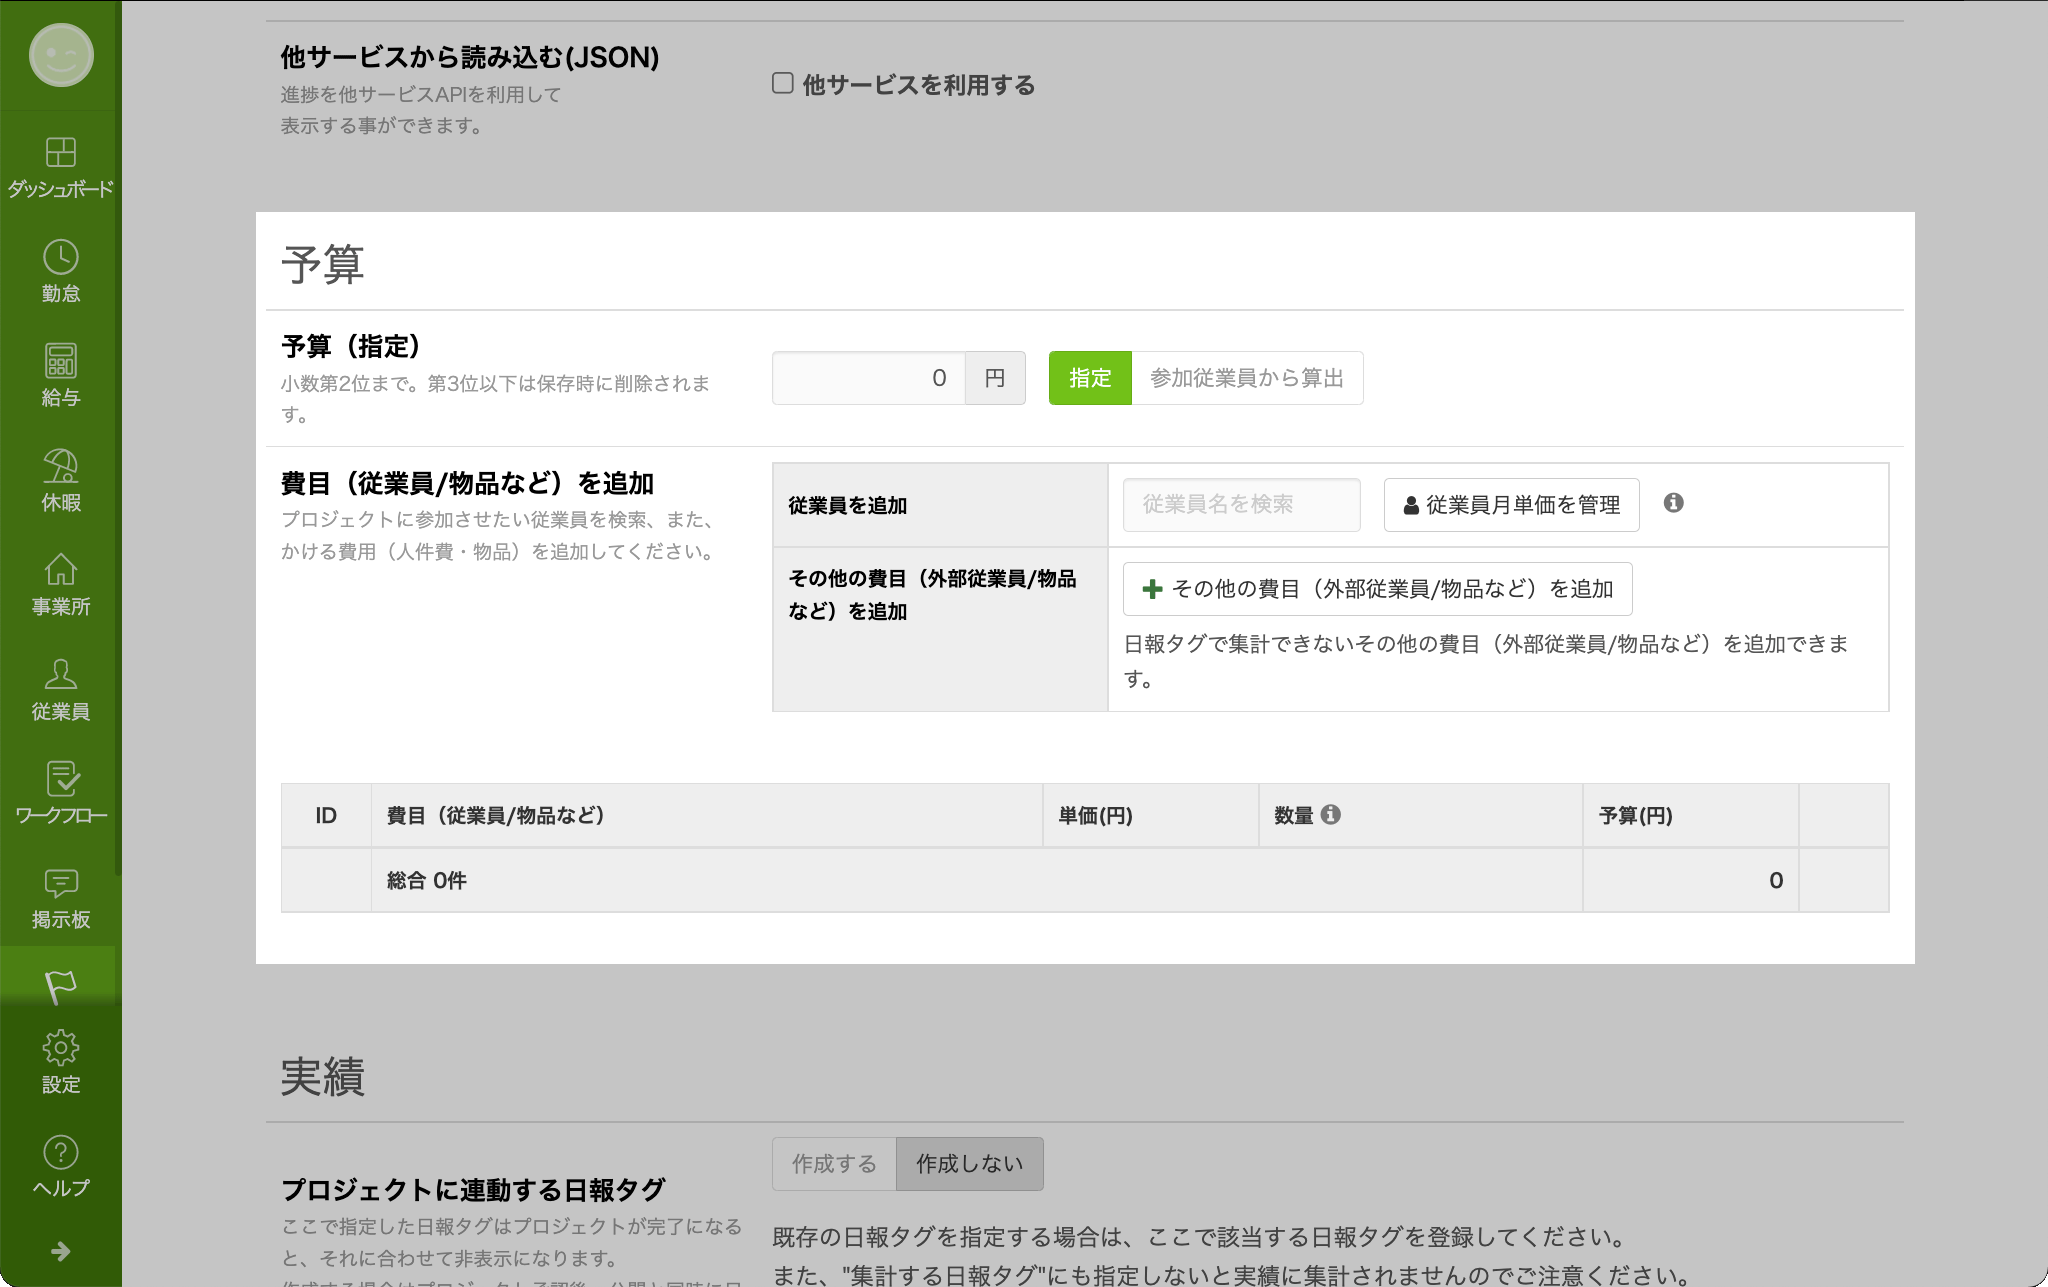Enable 他サービスを利用する checkbox
Image resolution: width=2048 pixels, height=1287 pixels.
pyautogui.click(x=783, y=83)
